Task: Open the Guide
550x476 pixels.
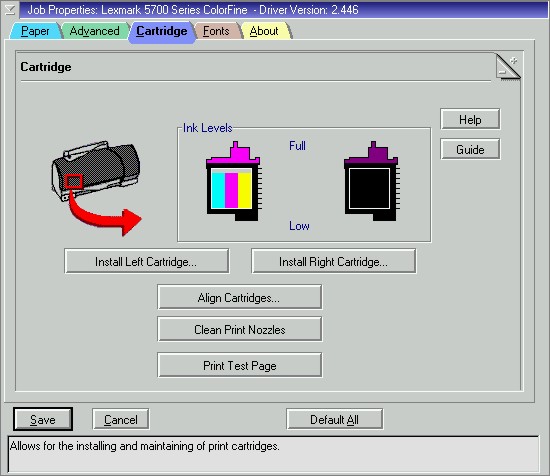Action: tap(470, 149)
